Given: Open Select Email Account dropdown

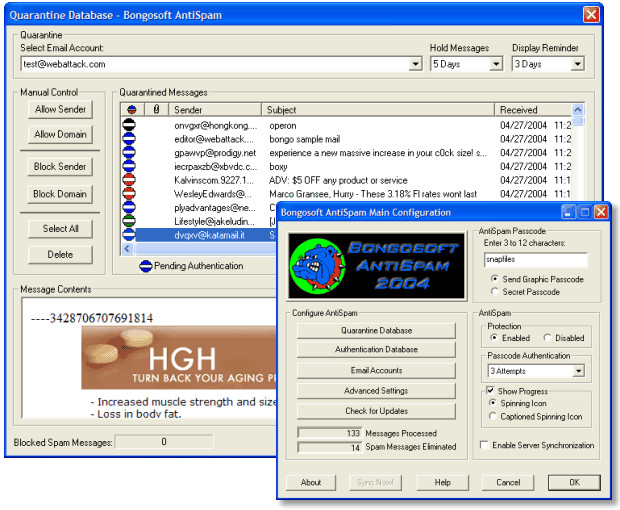Looking at the screenshot, I should pyautogui.click(x=415, y=64).
